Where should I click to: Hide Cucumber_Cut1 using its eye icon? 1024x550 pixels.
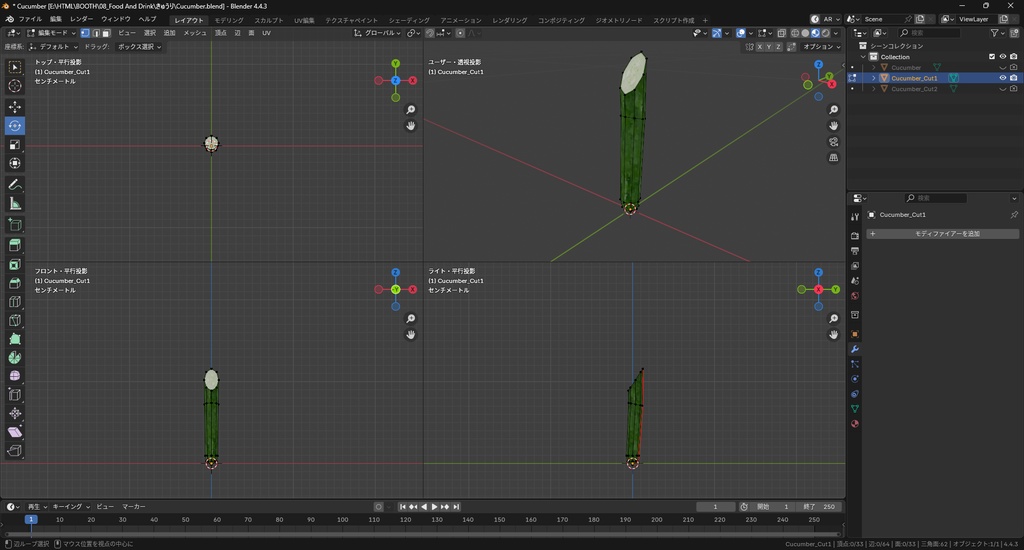[x=1003, y=78]
